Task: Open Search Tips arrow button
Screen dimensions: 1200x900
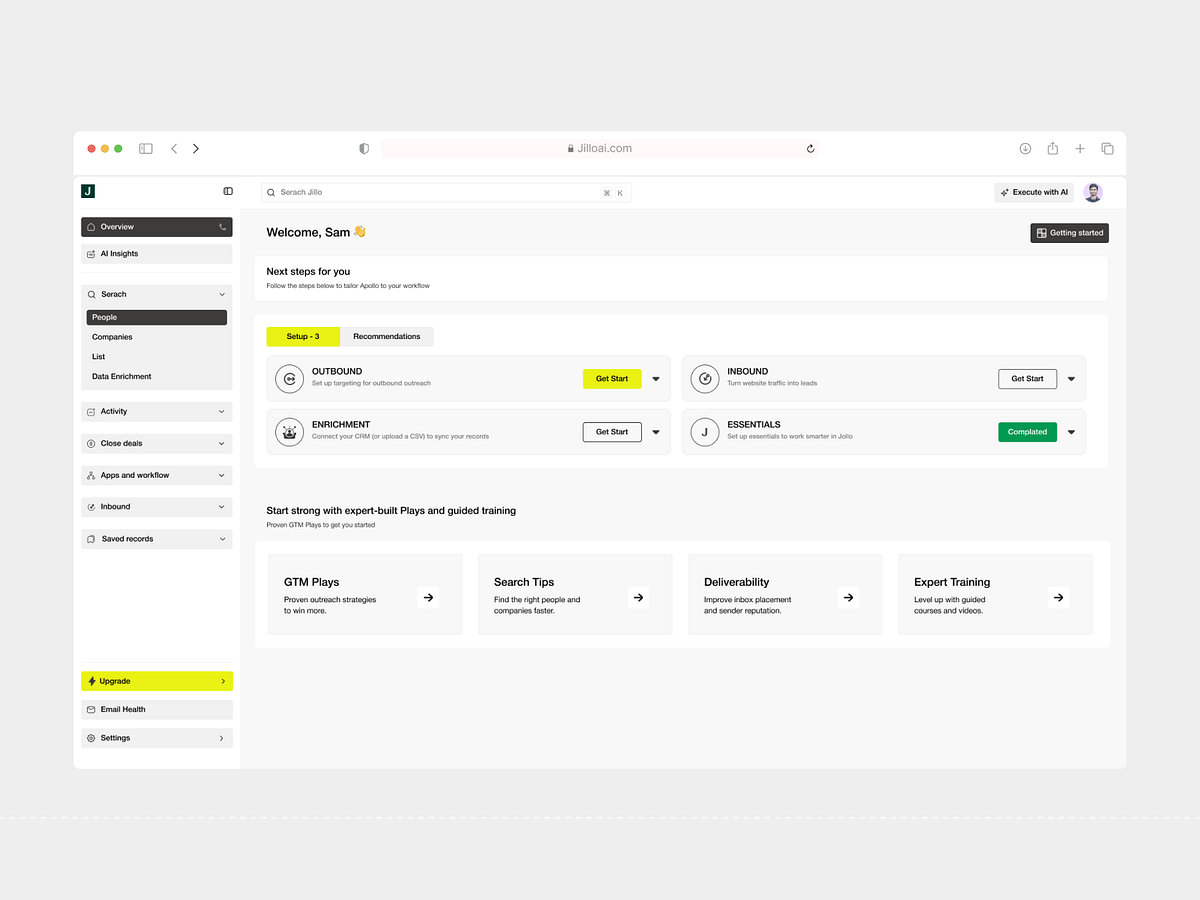Action: click(638, 597)
